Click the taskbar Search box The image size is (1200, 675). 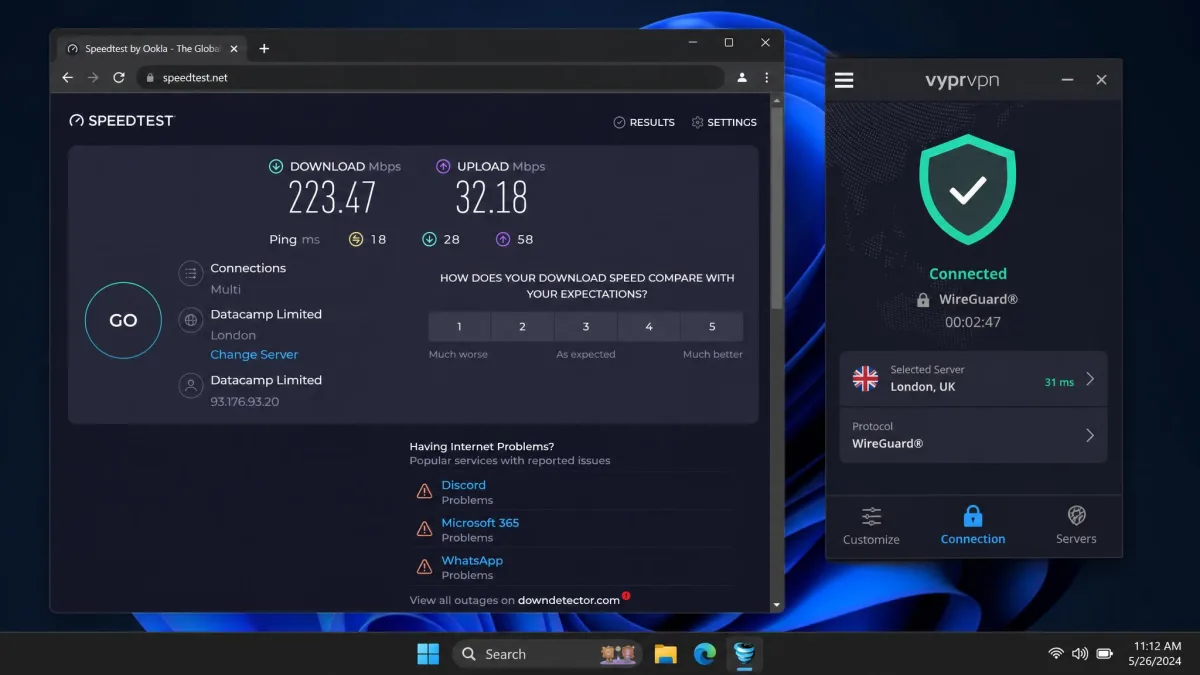click(x=549, y=654)
